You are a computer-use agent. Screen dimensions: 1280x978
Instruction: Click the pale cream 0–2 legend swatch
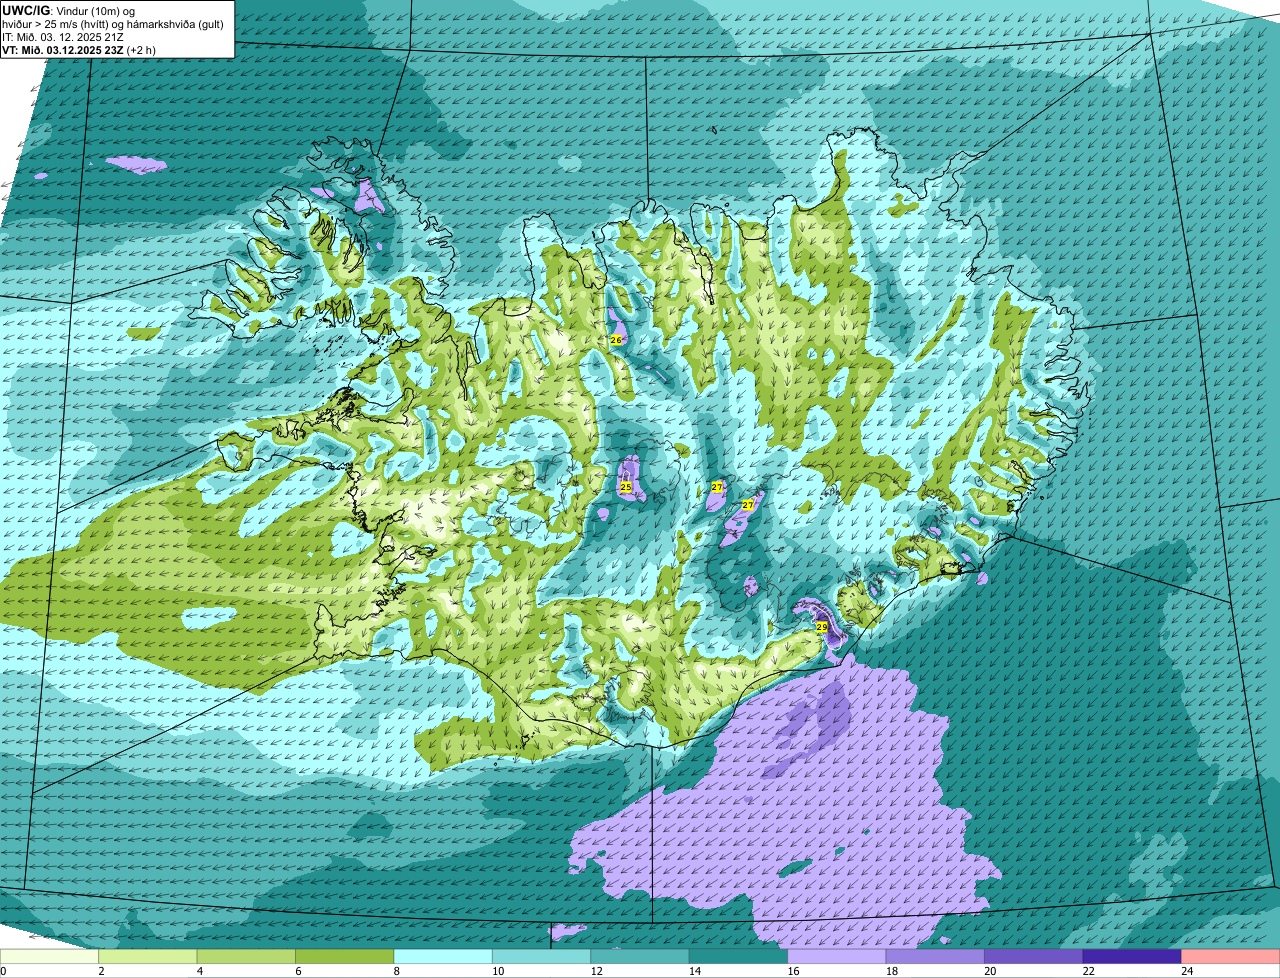point(50,957)
